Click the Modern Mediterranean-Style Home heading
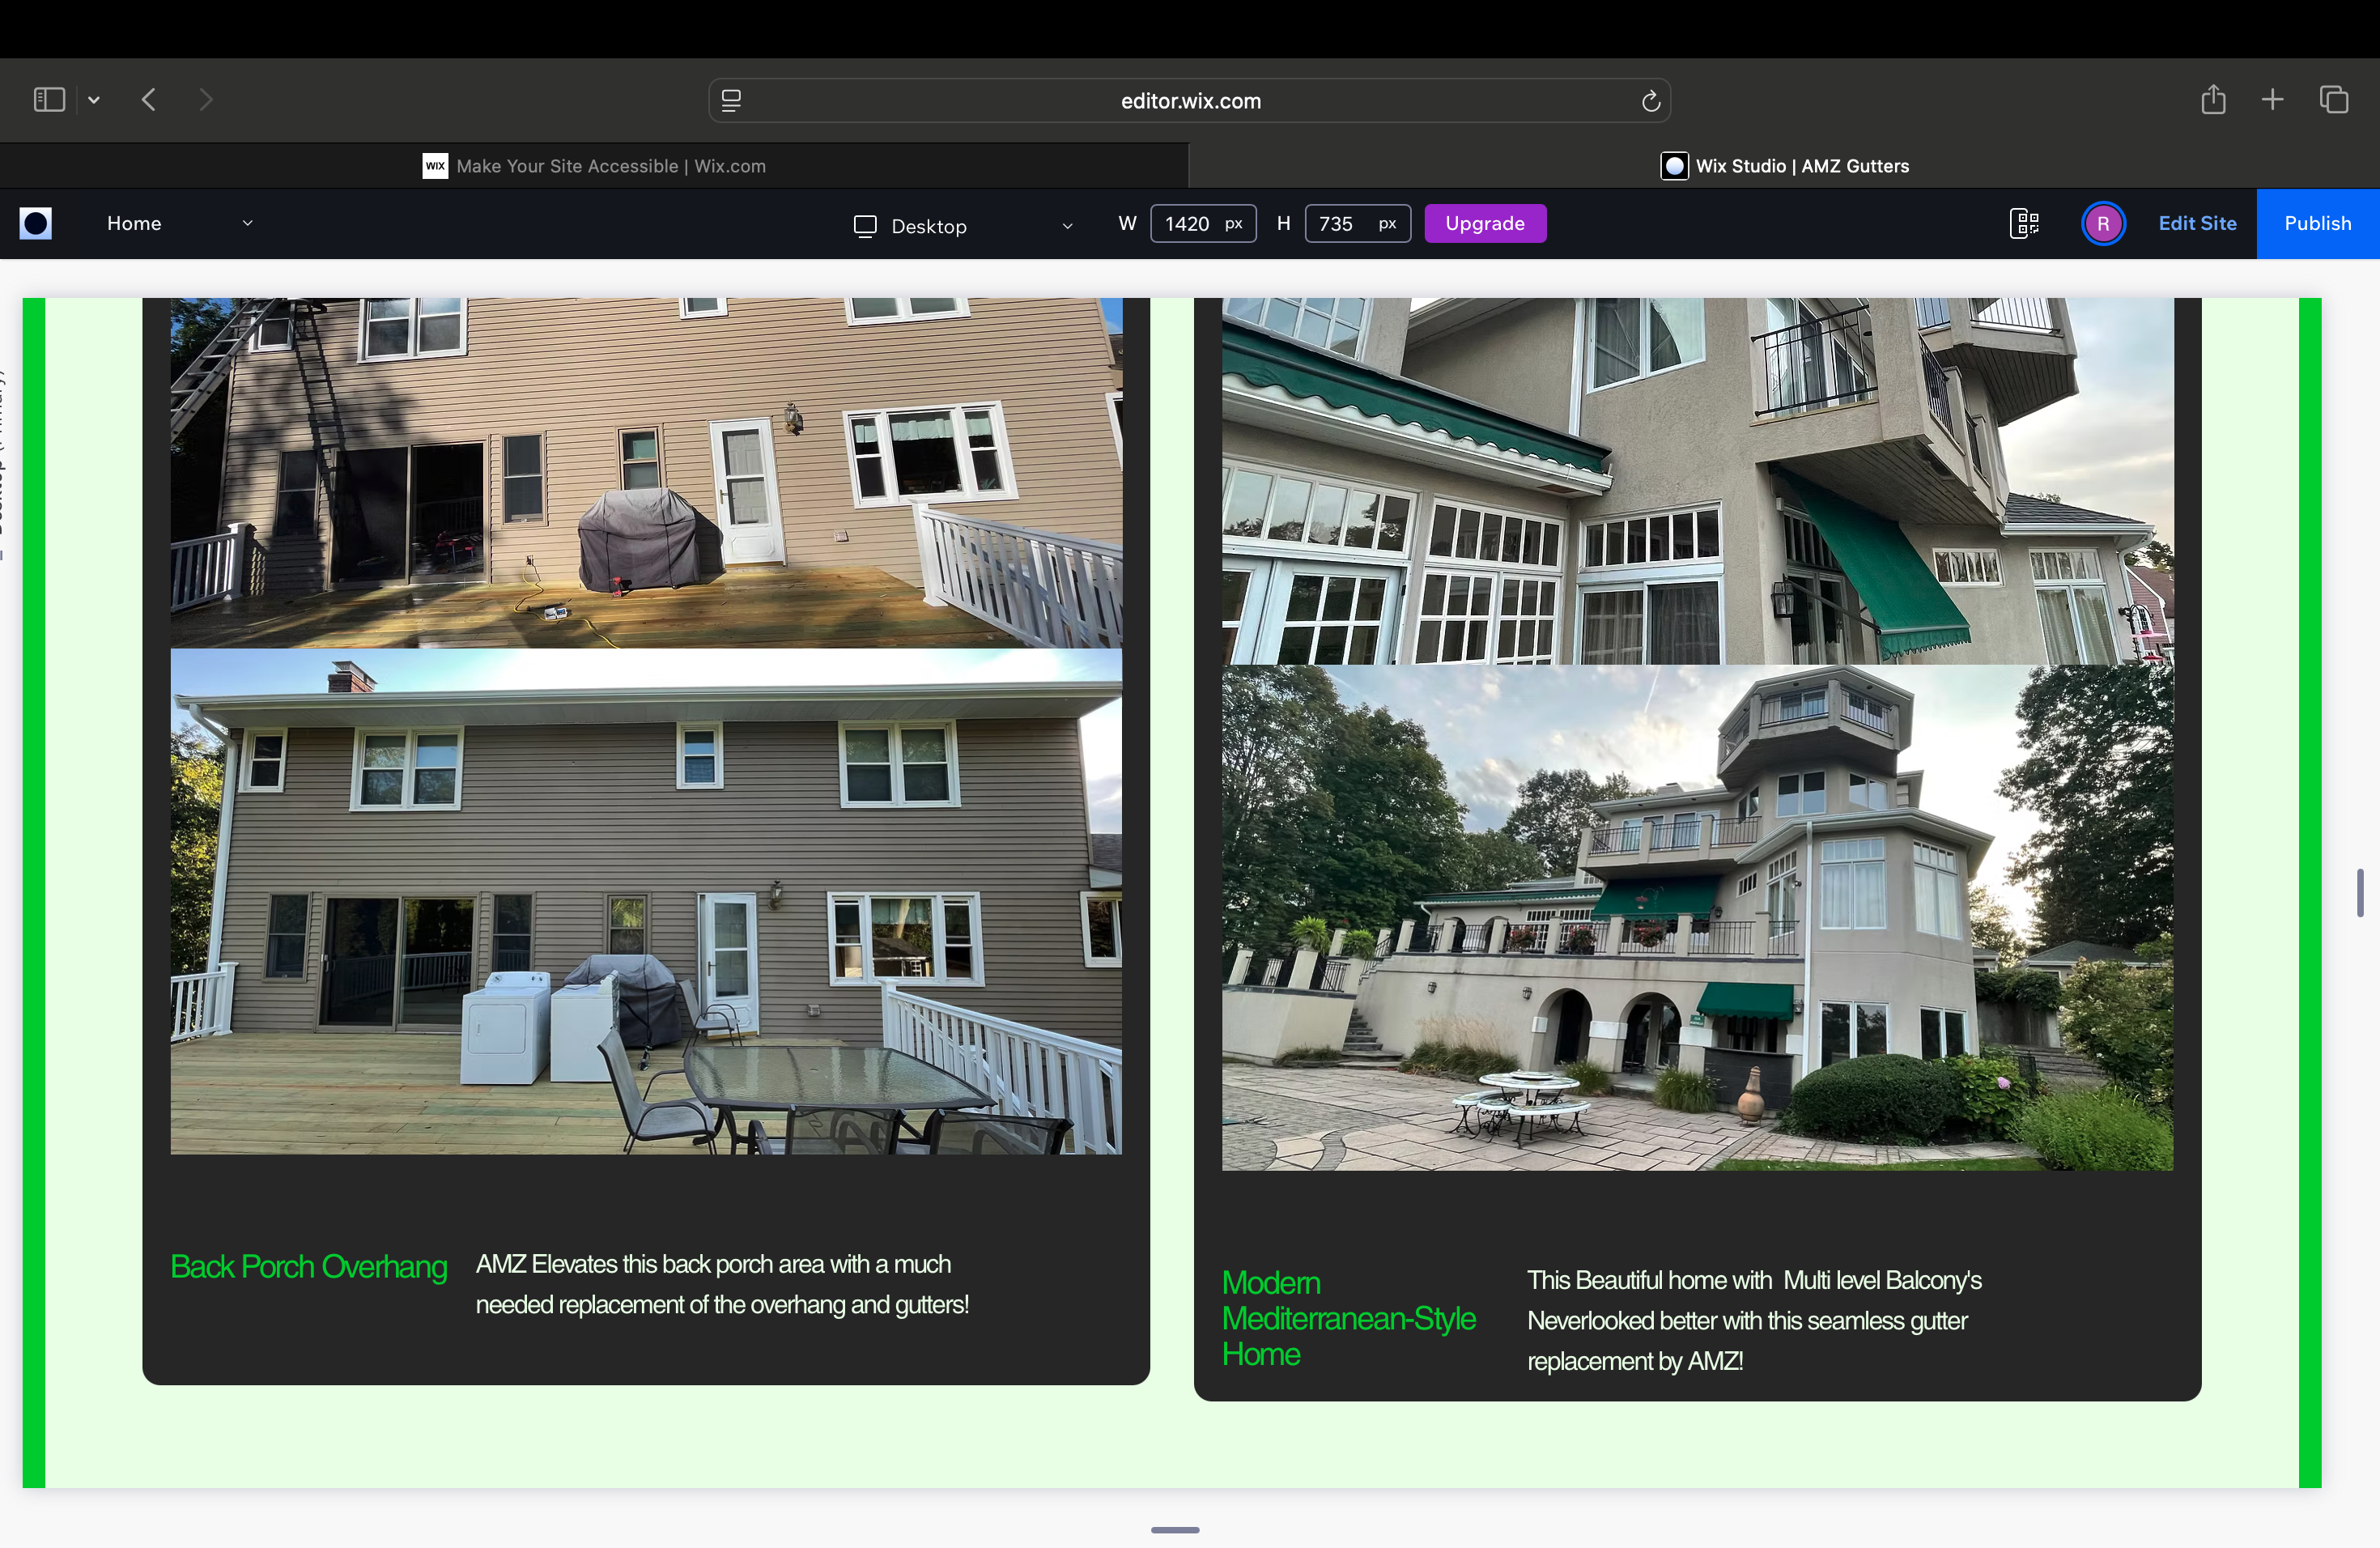 pos(1349,1318)
